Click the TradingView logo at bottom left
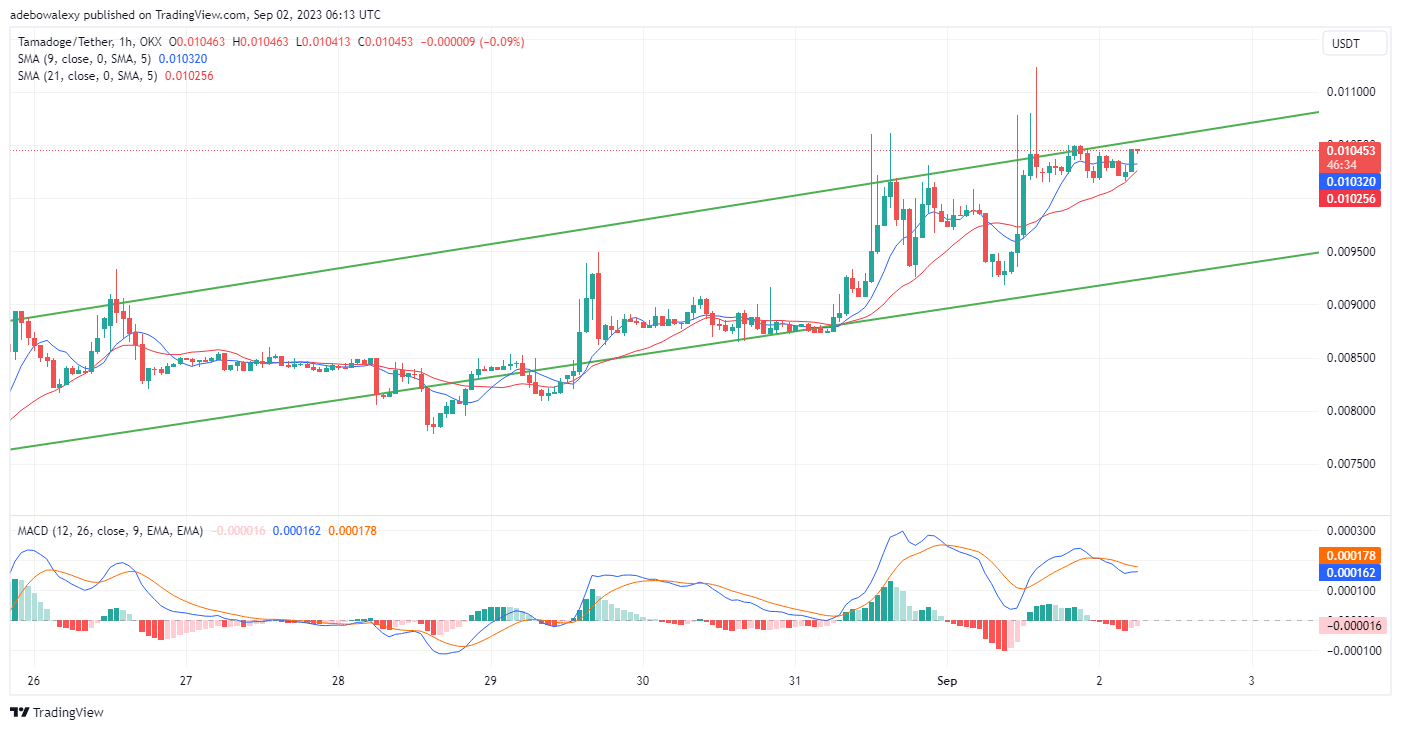Image resolution: width=1401 pixels, height=730 pixels. (56, 712)
